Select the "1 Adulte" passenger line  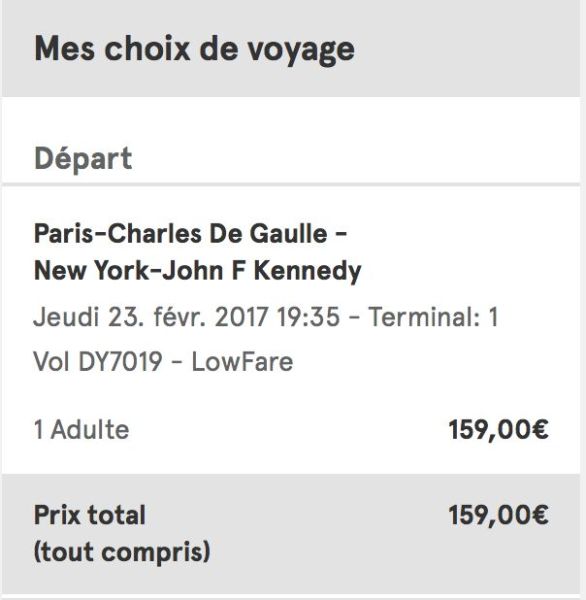coord(82,430)
